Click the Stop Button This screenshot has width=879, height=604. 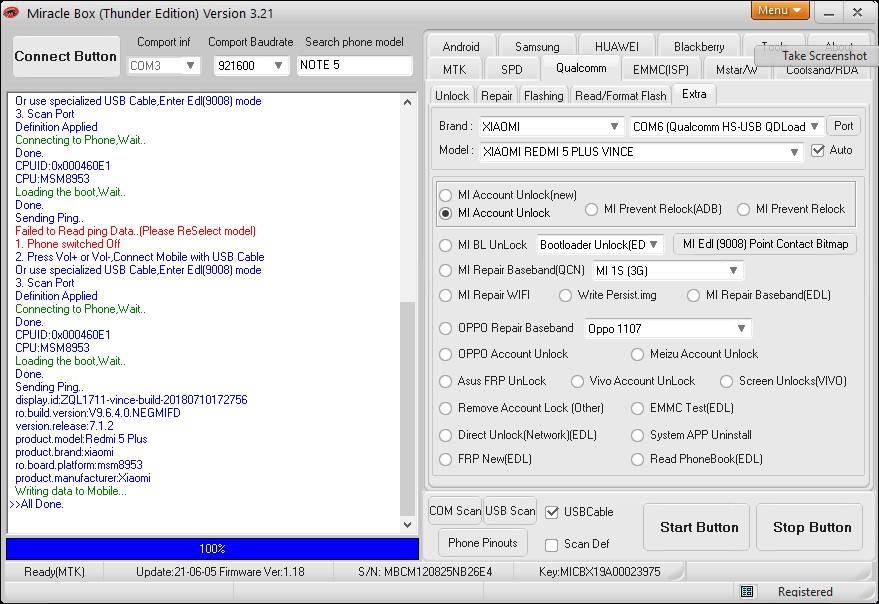click(x=809, y=527)
